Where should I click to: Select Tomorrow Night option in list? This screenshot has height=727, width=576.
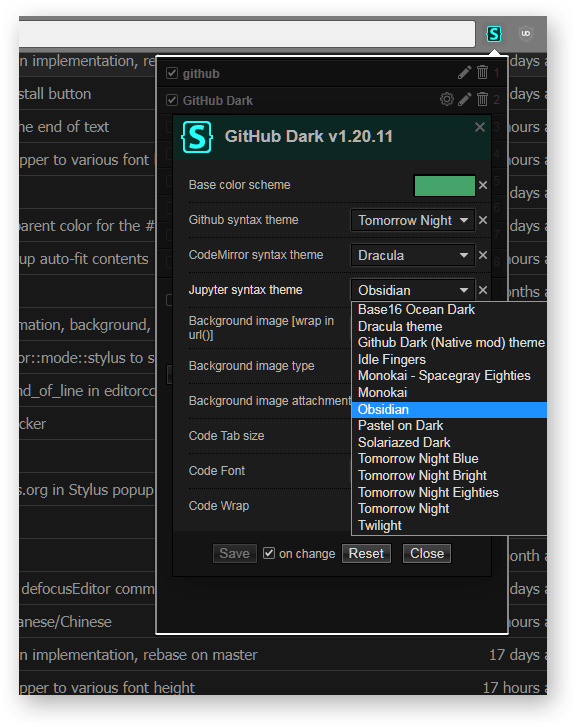(x=450, y=509)
